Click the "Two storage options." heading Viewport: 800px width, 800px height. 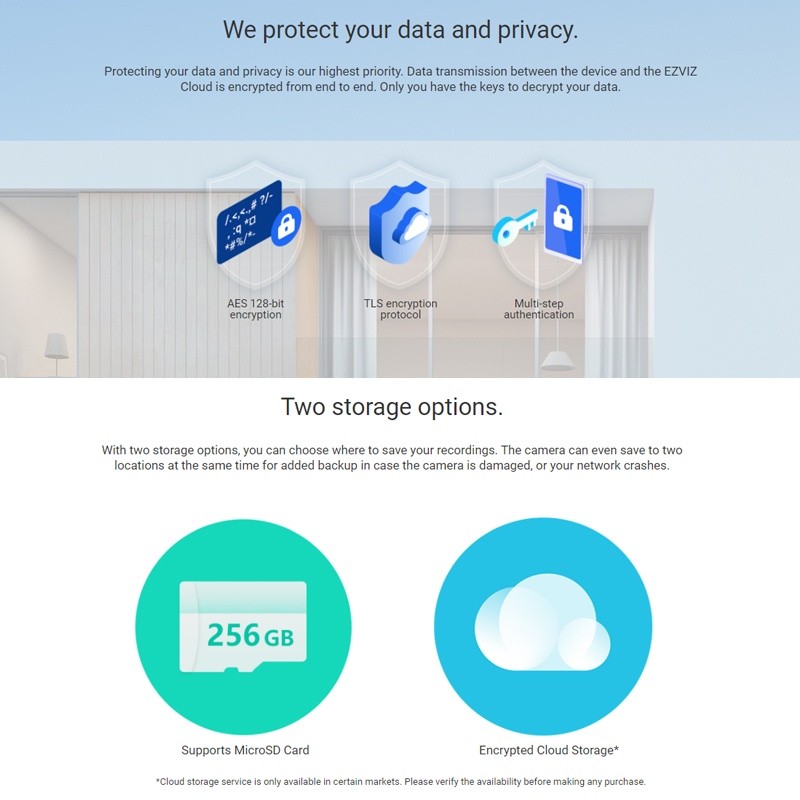click(x=392, y=407)
